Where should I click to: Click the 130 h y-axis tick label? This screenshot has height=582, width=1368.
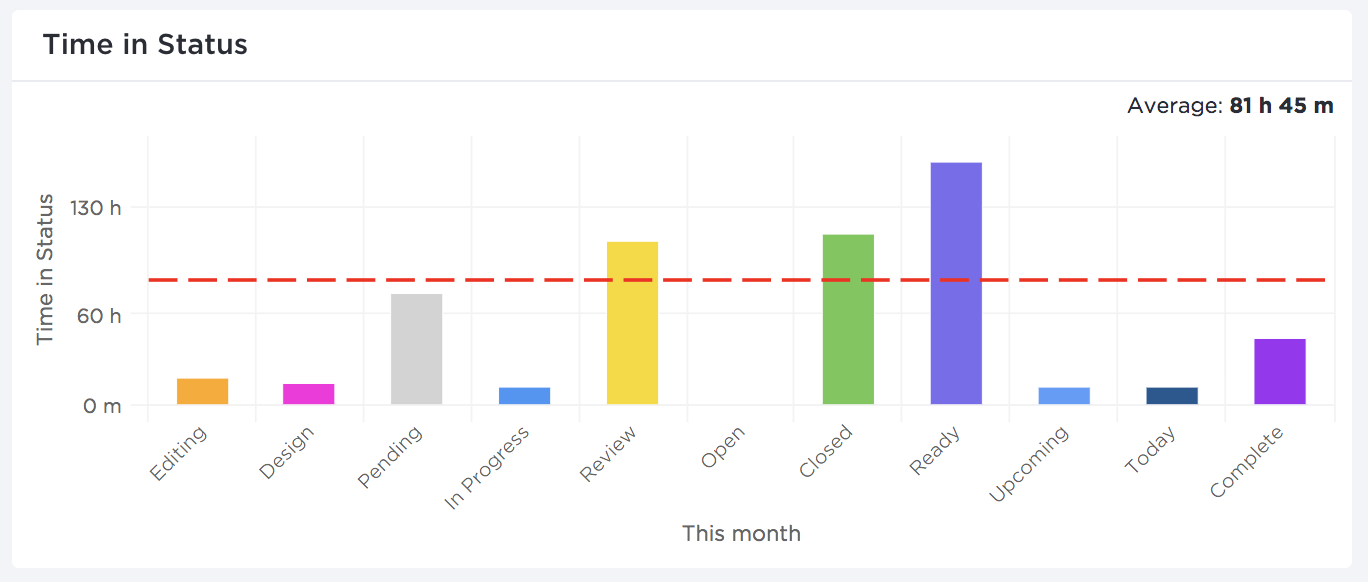(96, 208)
